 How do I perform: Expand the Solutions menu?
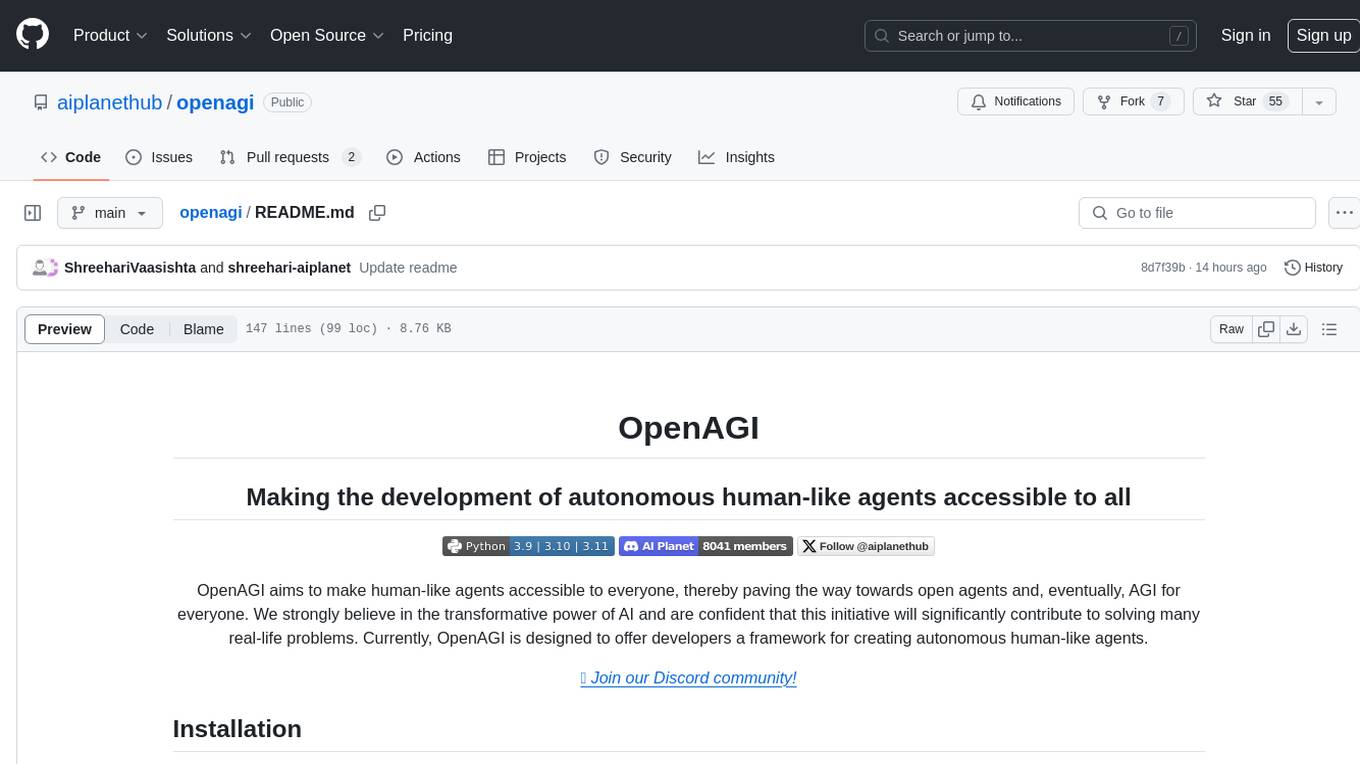[208, 35]
